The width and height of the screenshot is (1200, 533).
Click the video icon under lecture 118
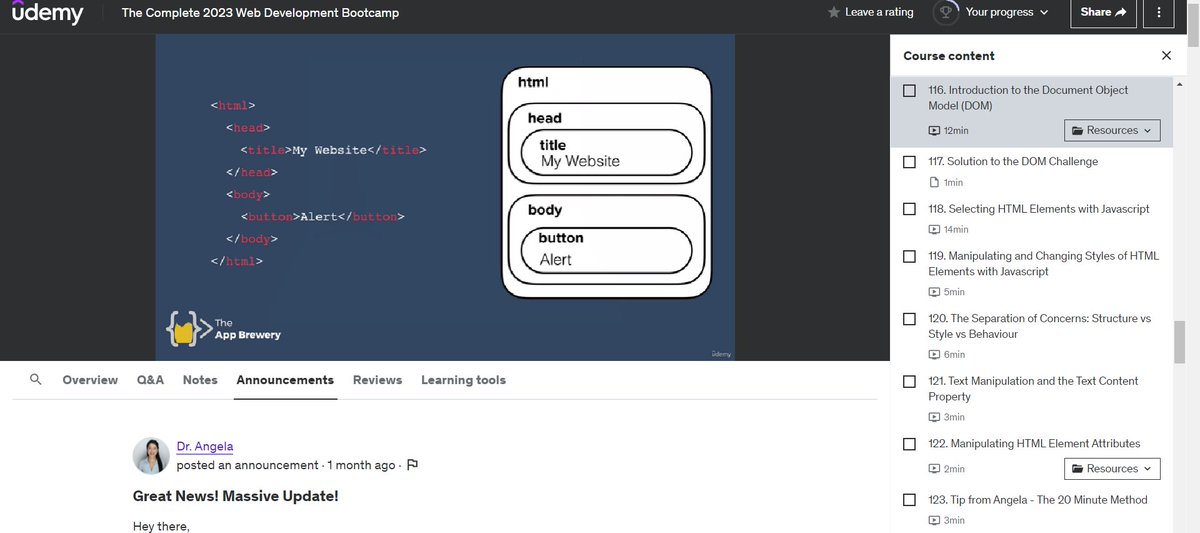934,230
